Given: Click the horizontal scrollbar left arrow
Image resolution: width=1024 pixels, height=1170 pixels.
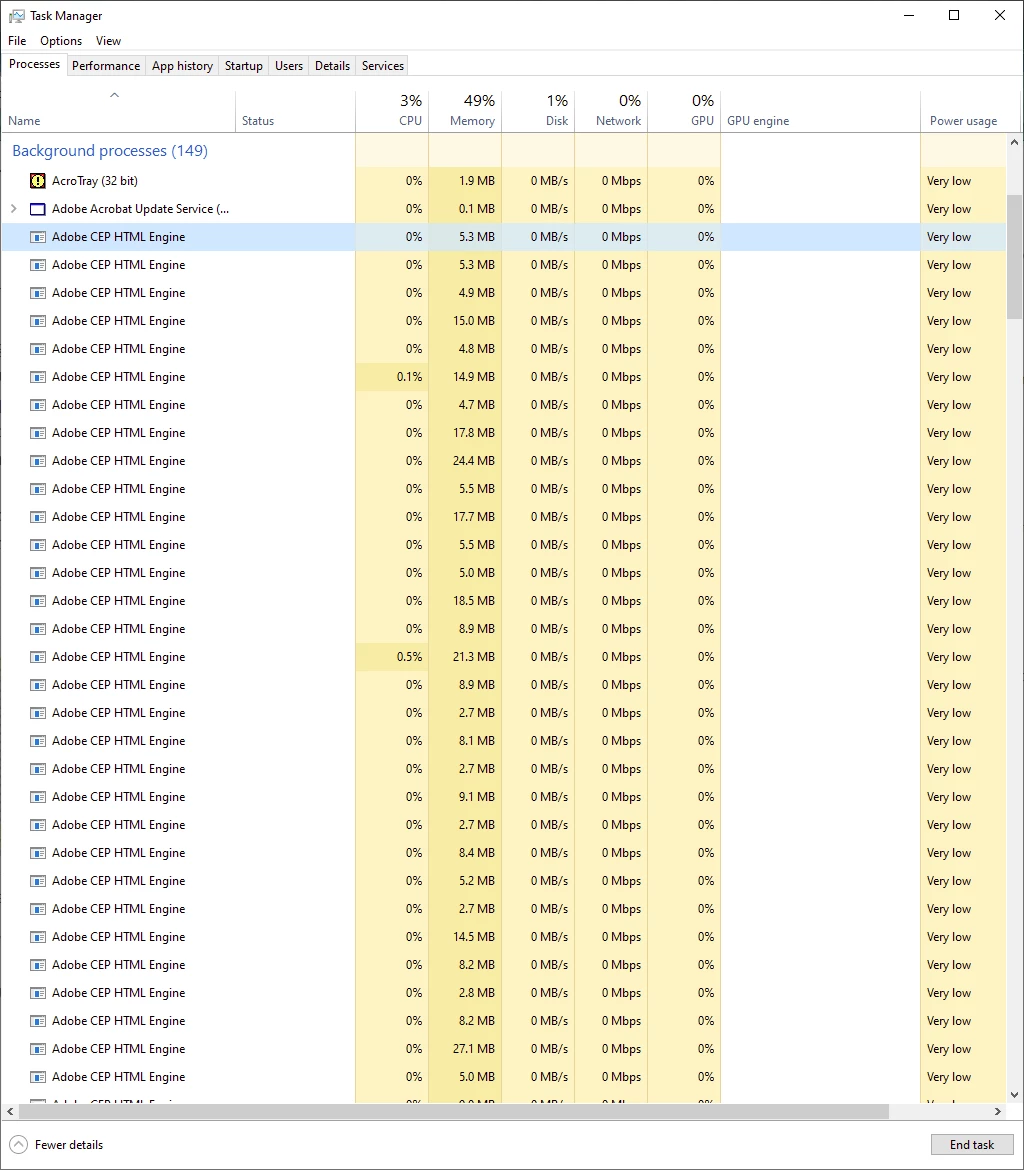Looking at the screenshot, I should click(10, 1111).
